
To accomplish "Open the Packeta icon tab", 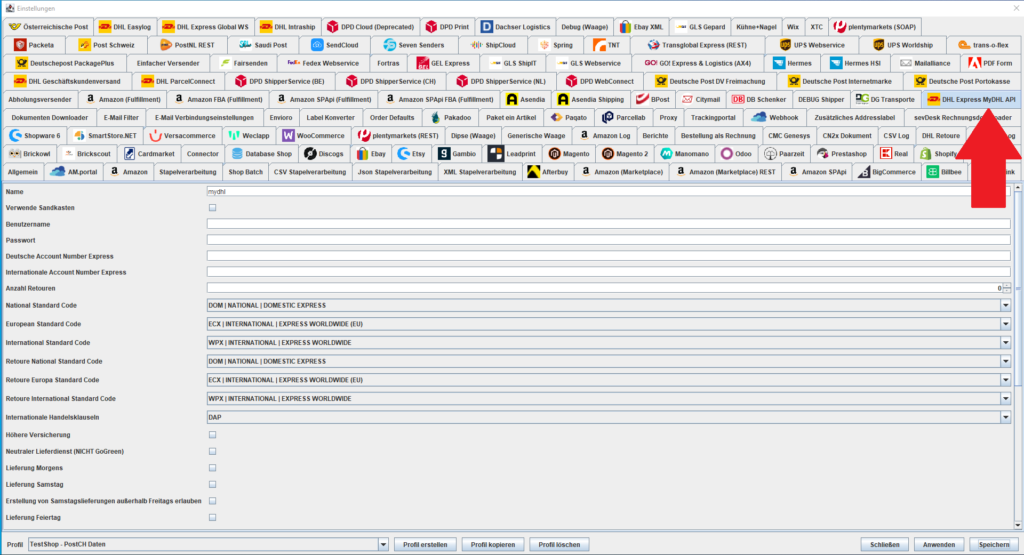I will [20, 45].
